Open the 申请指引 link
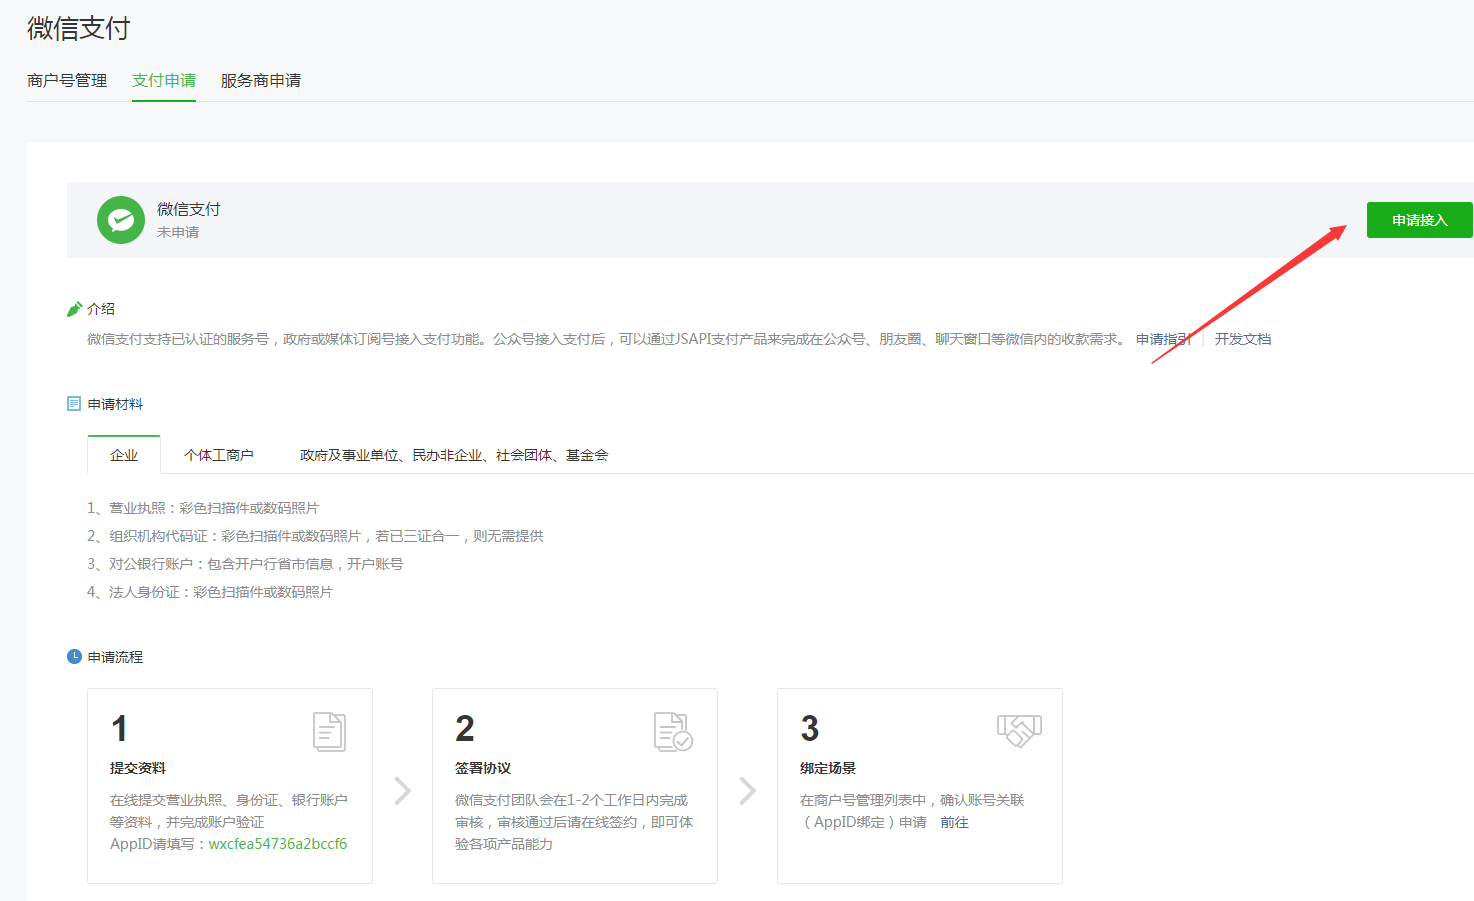Viewport: 1474px width, 901px height. click(x=1162, y=339)
